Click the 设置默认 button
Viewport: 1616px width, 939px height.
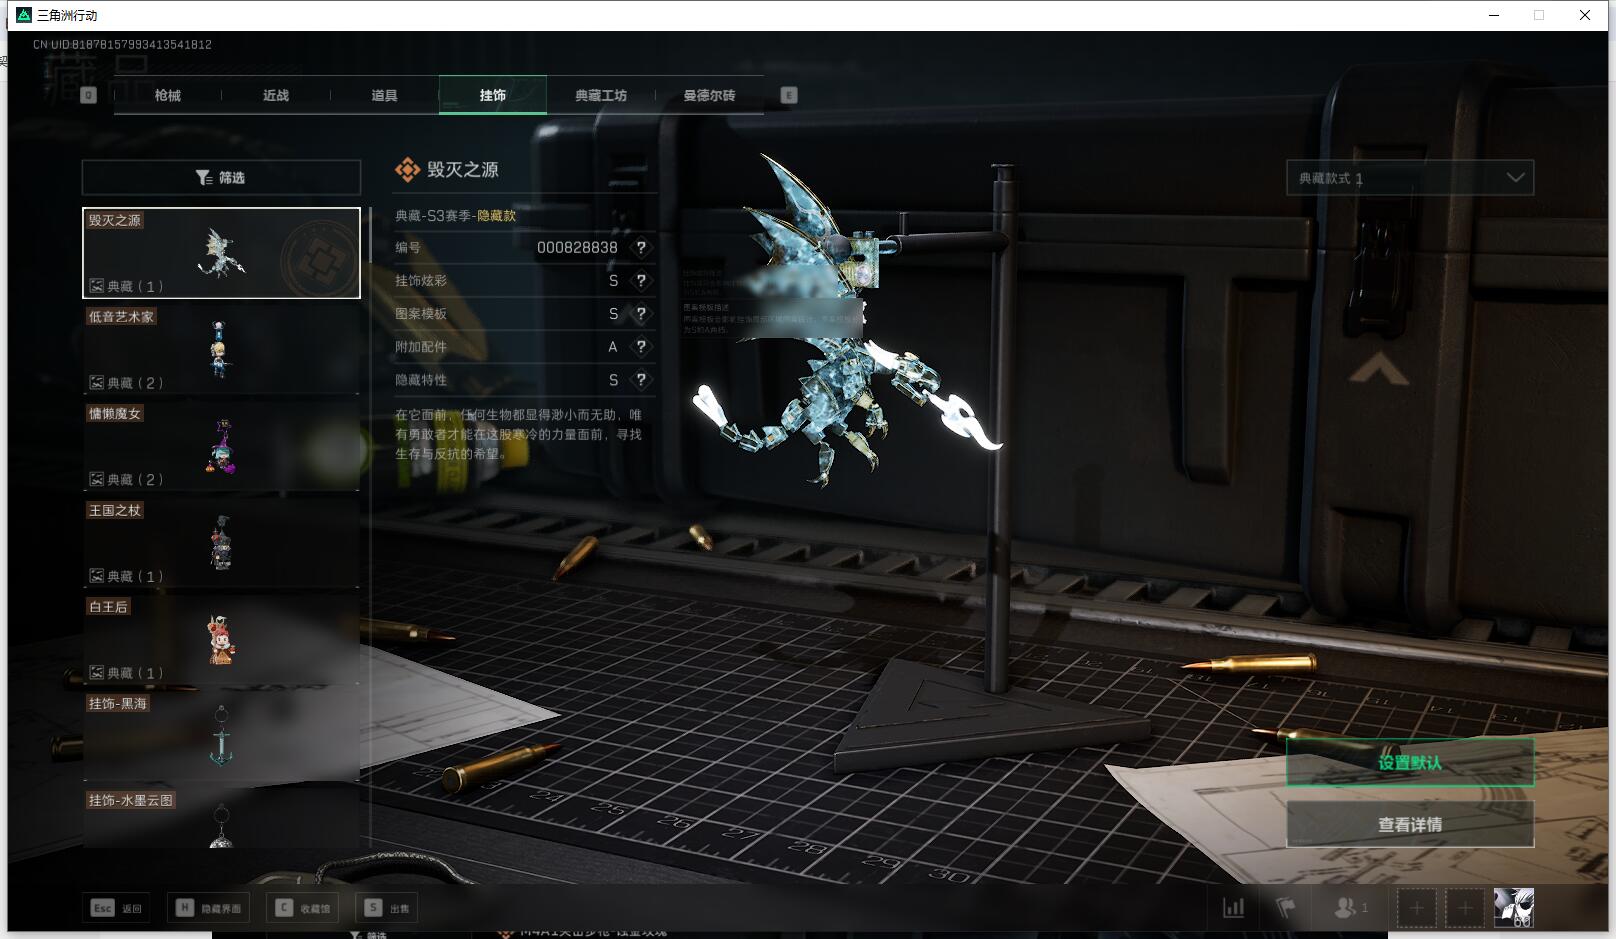1410,762
